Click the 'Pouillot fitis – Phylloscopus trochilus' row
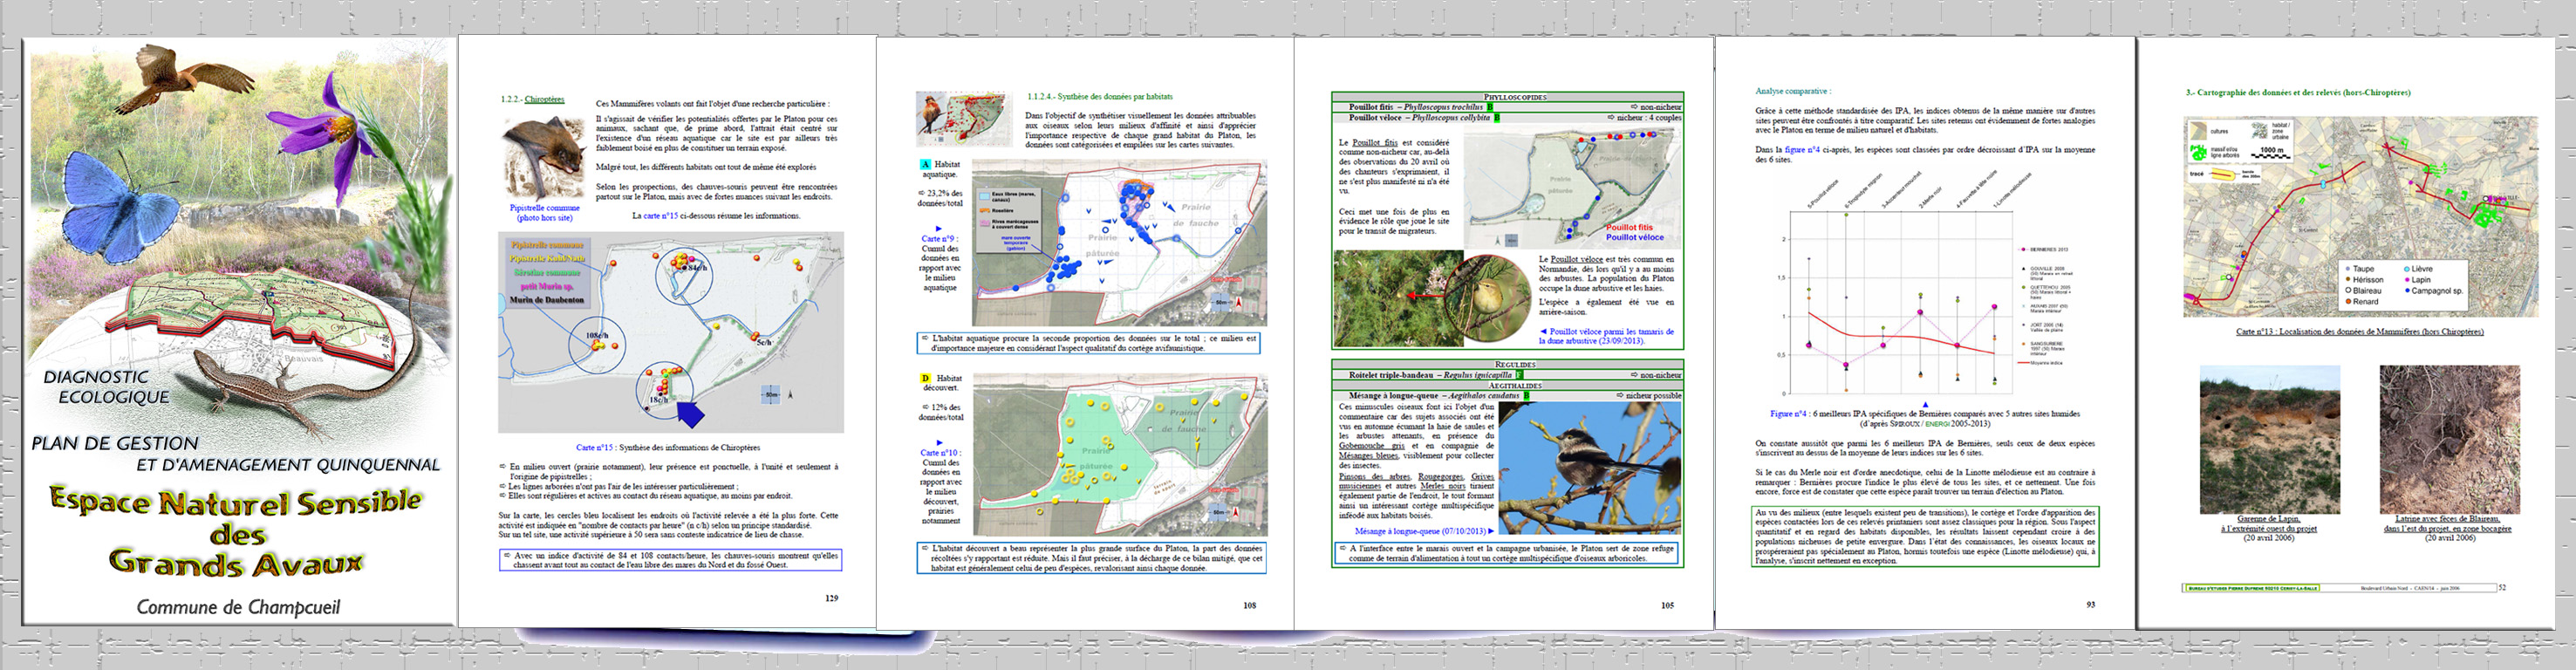Viewport: 2576px width, 670px height. coord(1507,107)
